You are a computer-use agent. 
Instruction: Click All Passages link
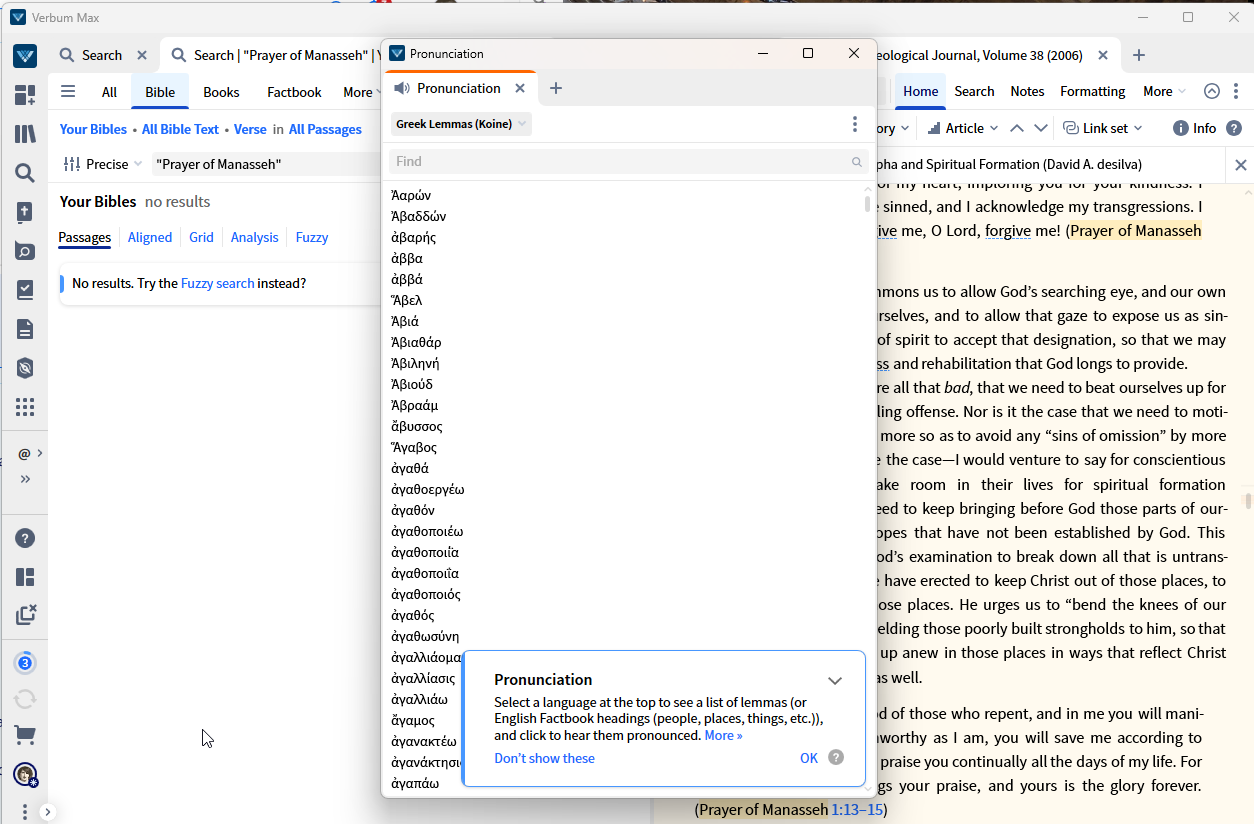(x=325, y=129)
